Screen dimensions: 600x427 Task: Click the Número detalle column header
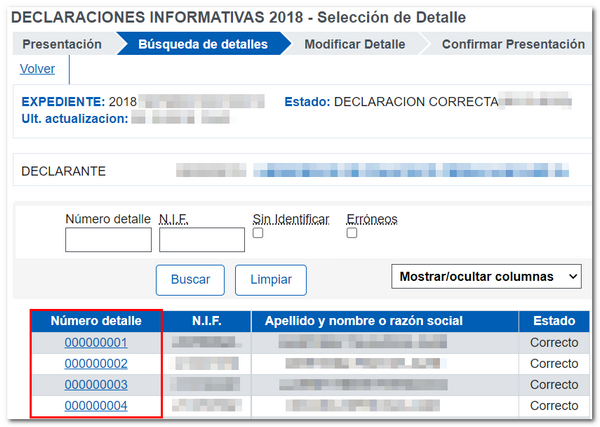coord(96,321)
